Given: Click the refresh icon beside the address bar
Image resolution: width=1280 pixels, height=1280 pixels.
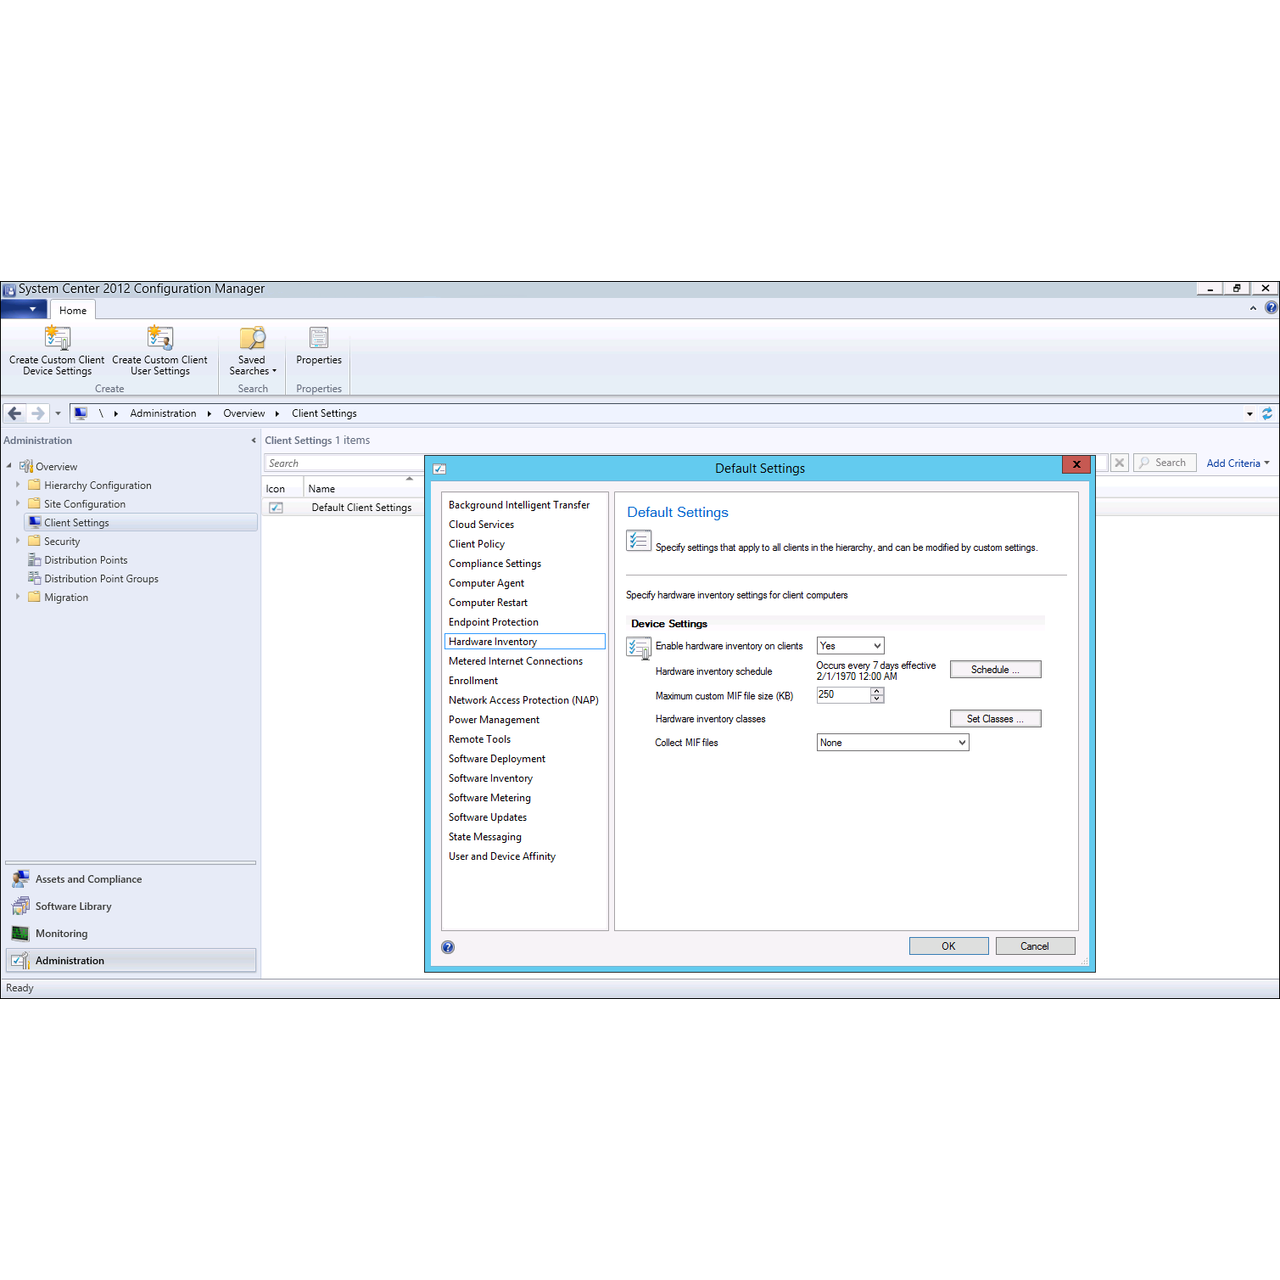Looking at the screenshot, I should 1268,412.
